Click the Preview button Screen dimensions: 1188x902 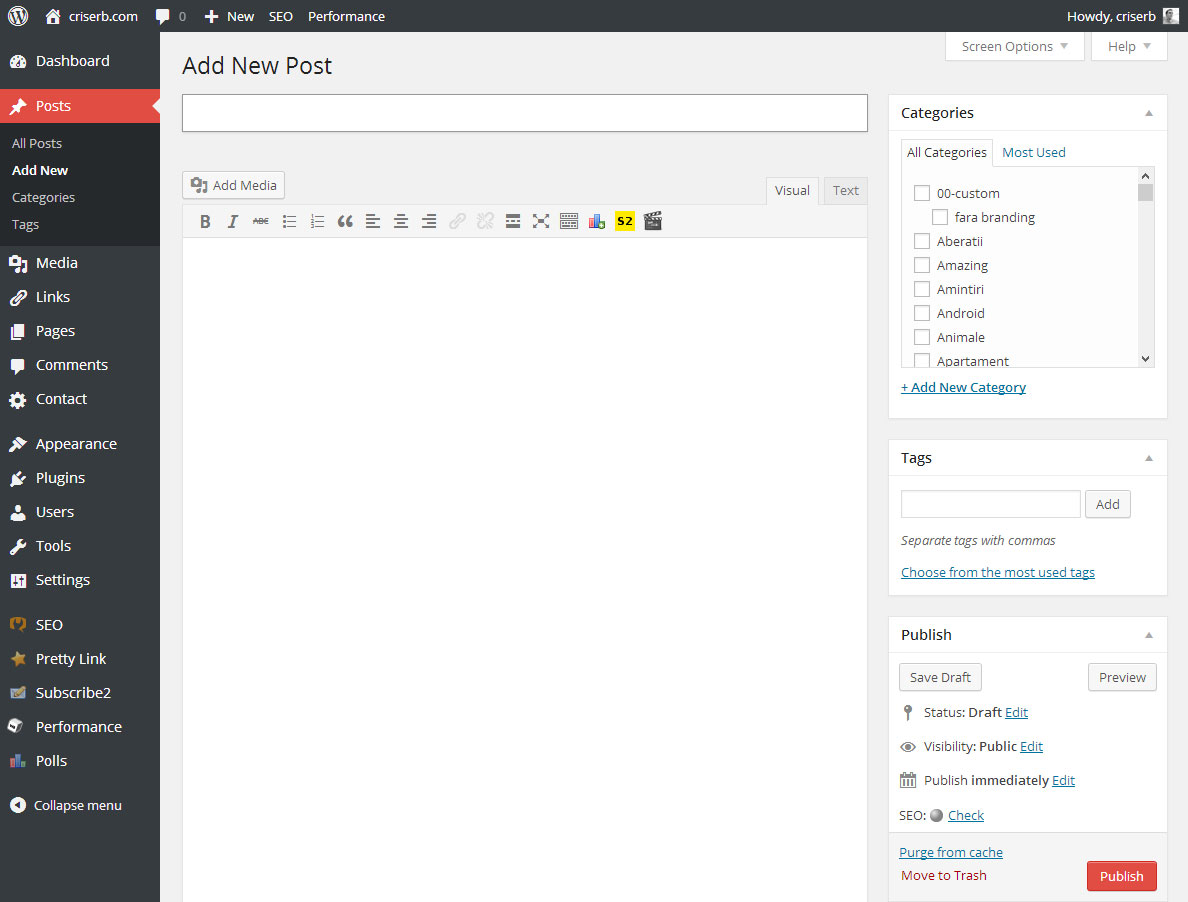[1122, 677]
